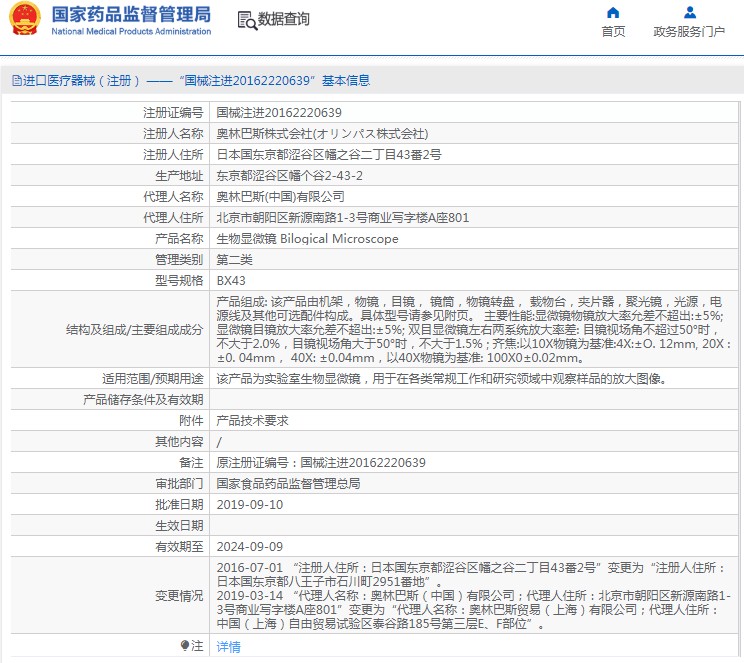Select registrant name 奥林巴斯株式会社 value

322,134
